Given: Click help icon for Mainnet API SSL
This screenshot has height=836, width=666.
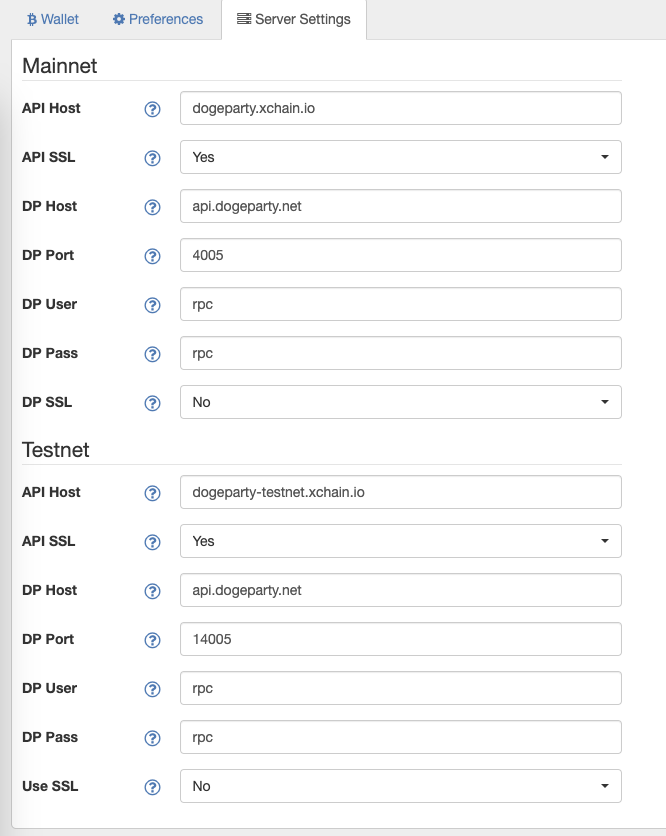Looking at the screenshot, I should point(153,158).
